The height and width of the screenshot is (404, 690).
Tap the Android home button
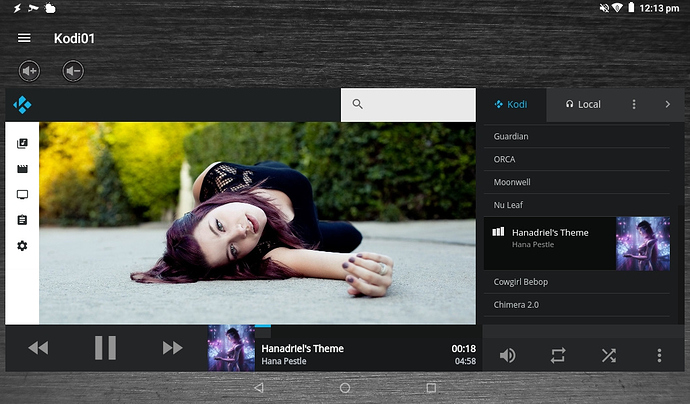[x=345, y=388]
